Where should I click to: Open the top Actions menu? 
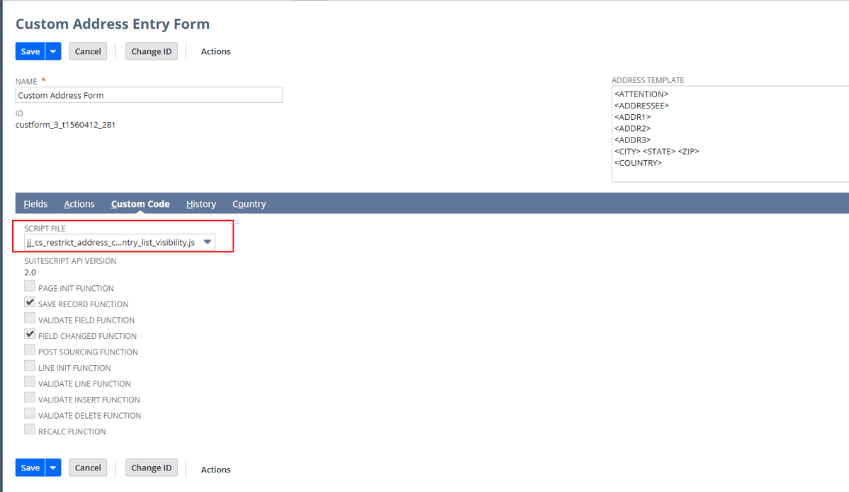(x=215, y=51)
